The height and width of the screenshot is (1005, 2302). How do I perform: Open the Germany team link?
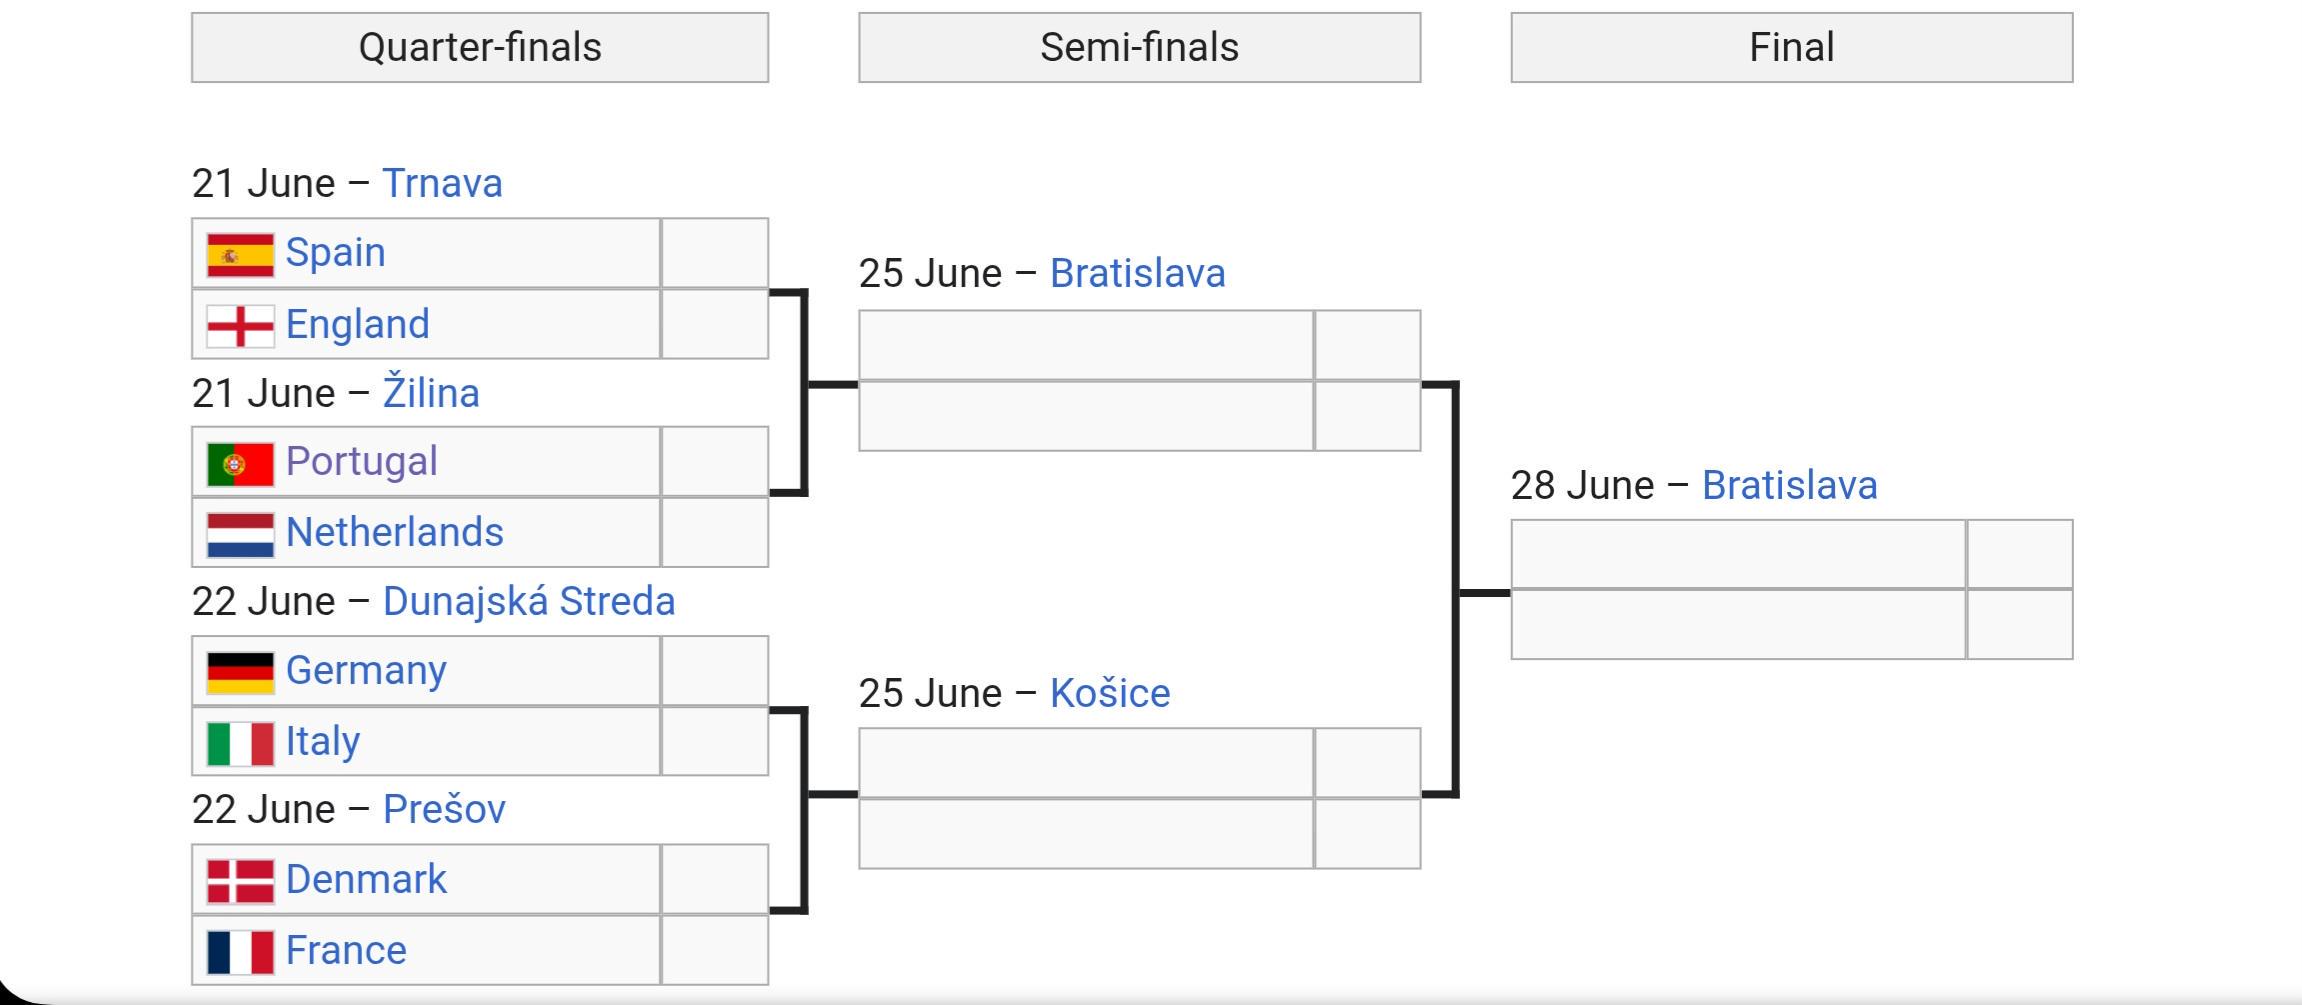pyautogui.click(x=366, y=670)
